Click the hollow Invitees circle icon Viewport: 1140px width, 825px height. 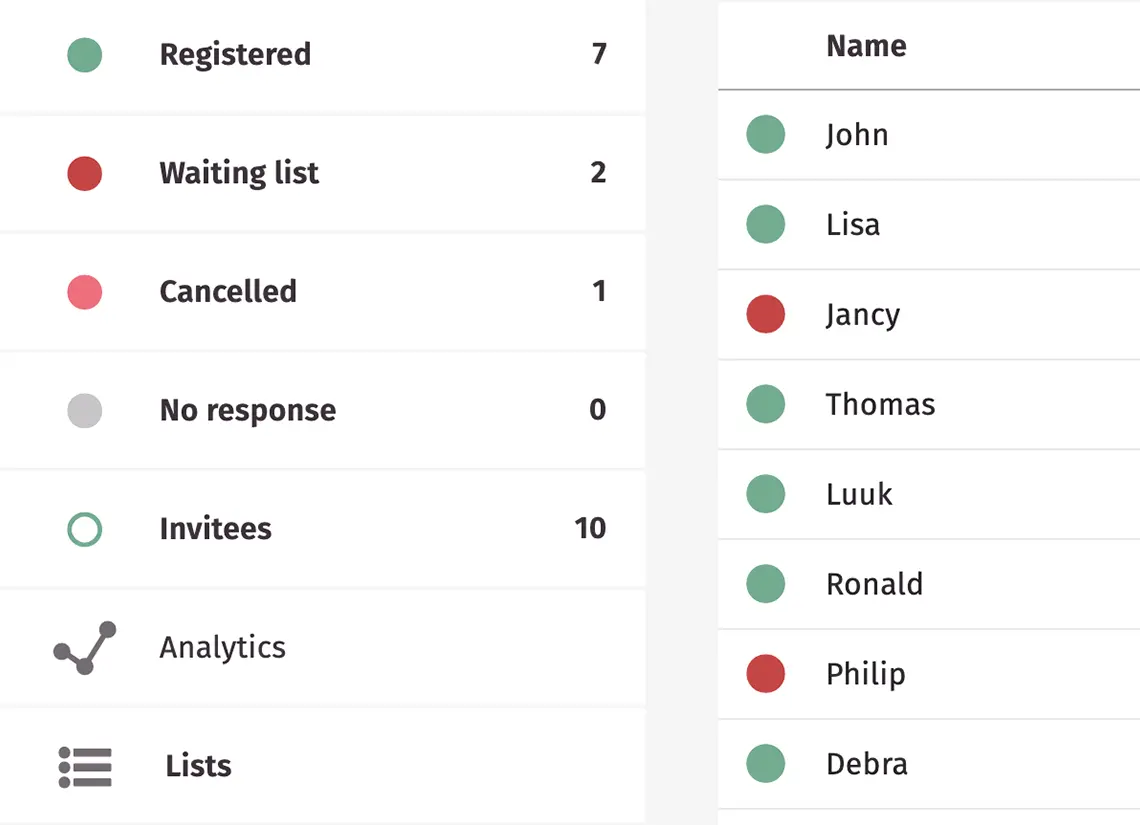click(85, 529)
